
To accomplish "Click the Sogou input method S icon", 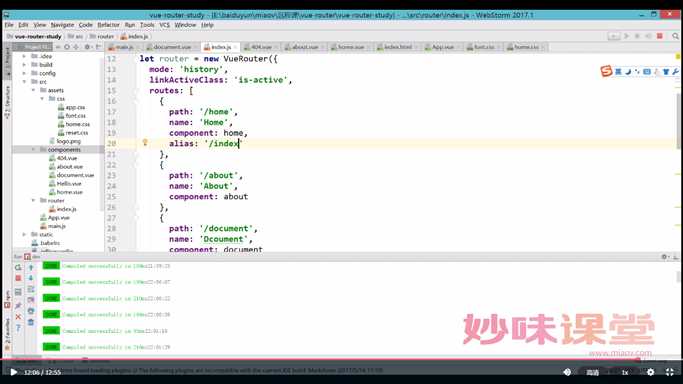I will tap(606, 71).
